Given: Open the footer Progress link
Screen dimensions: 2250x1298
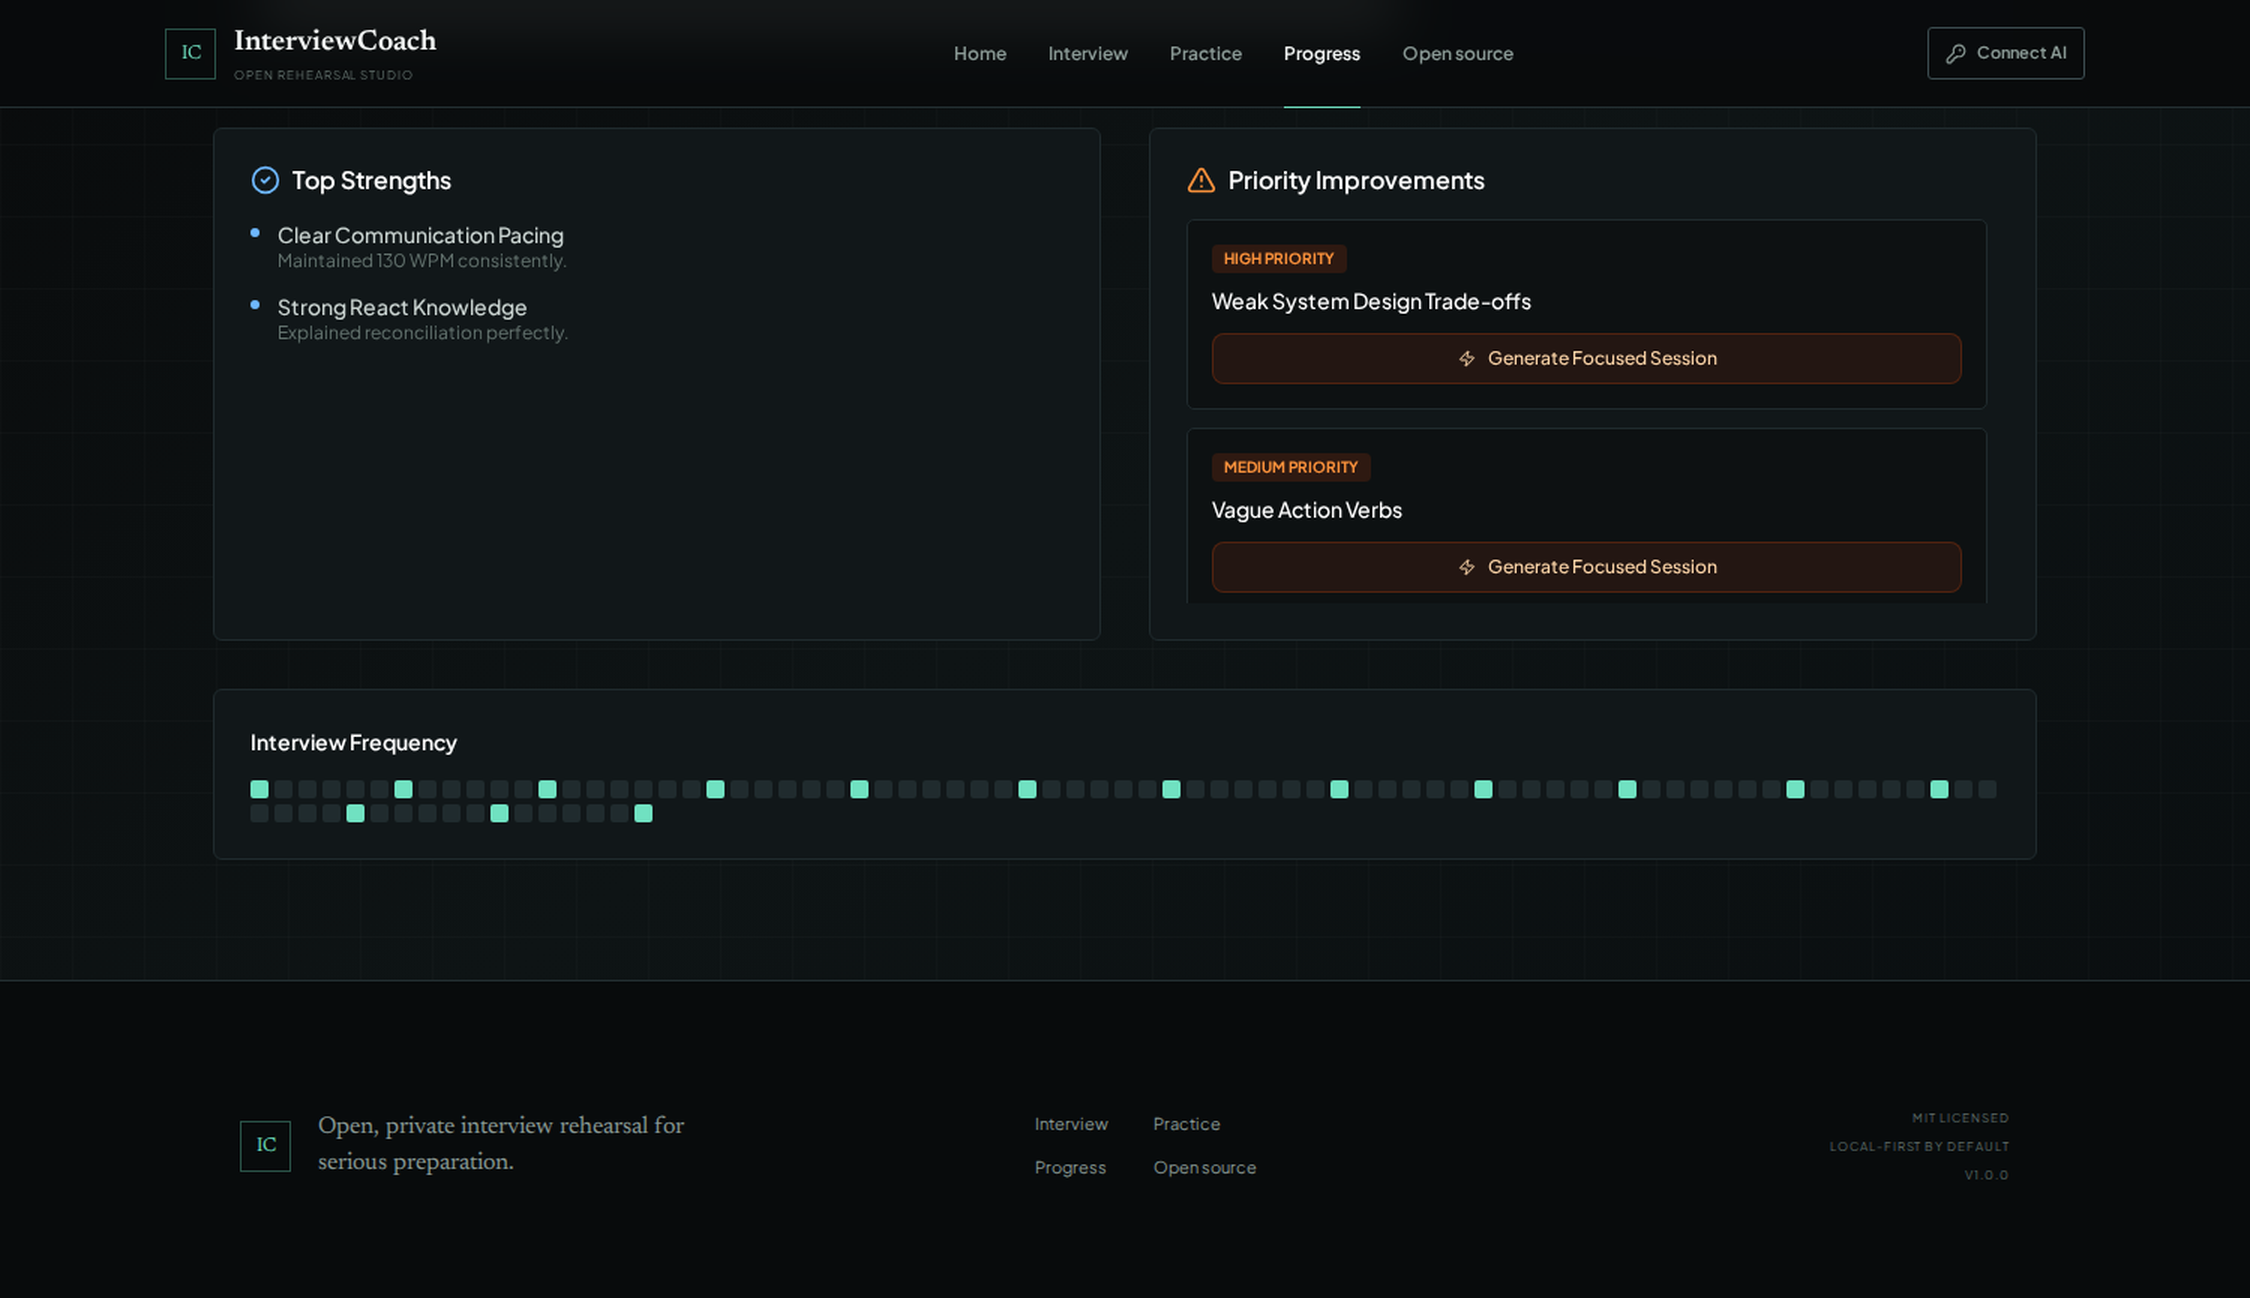Looking at the screenshot, I should coord(1070,1167).
